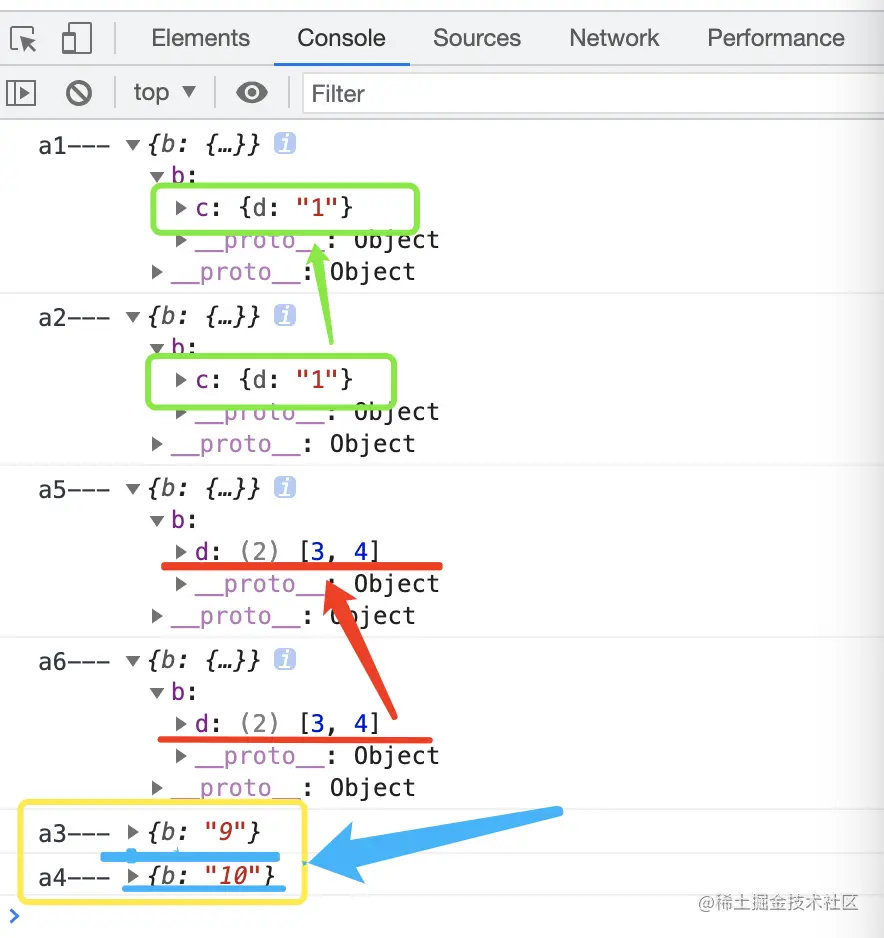The height and width of the screenshot is (938, 884).
Task: Click the info icon beside a2 output
Action: (285, 317)
